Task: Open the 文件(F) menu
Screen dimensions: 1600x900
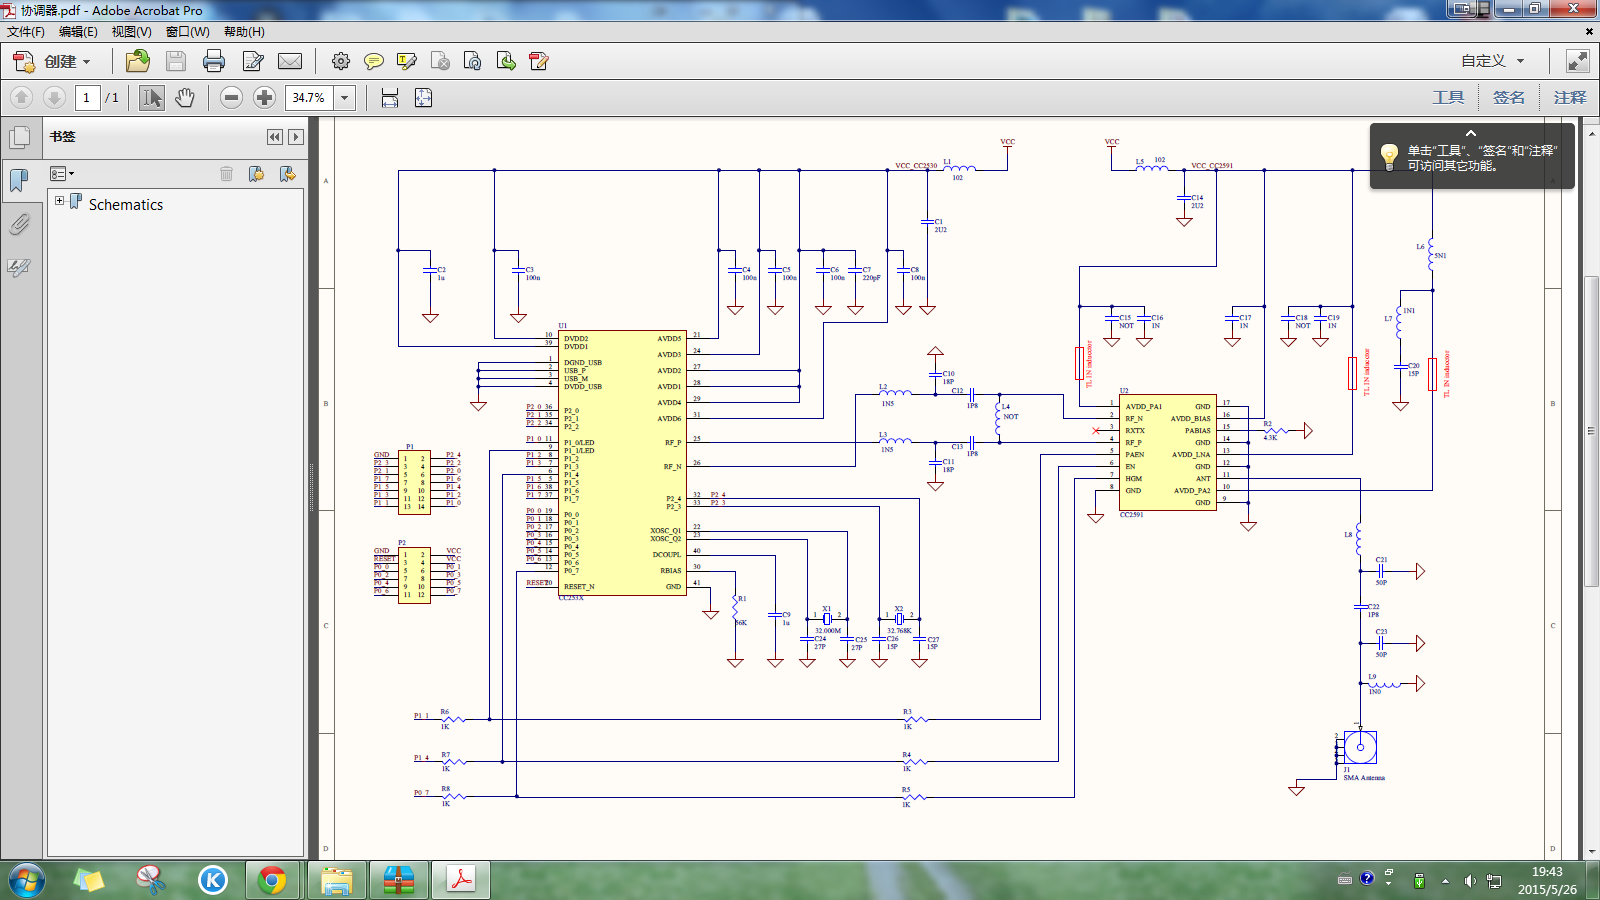Action: pos(26,32)
